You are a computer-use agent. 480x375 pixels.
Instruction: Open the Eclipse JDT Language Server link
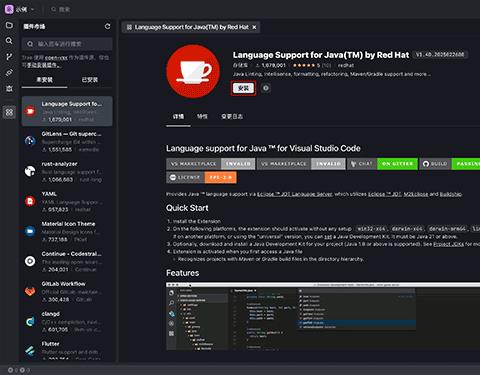click(295, 194)
